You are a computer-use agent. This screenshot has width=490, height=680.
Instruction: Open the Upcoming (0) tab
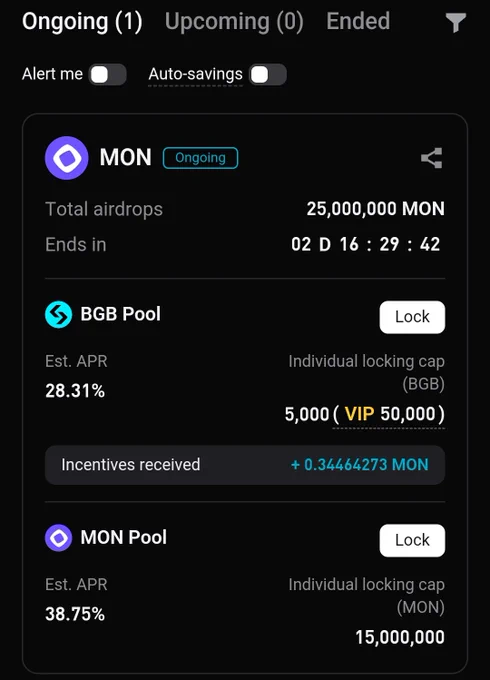point(234,22)
